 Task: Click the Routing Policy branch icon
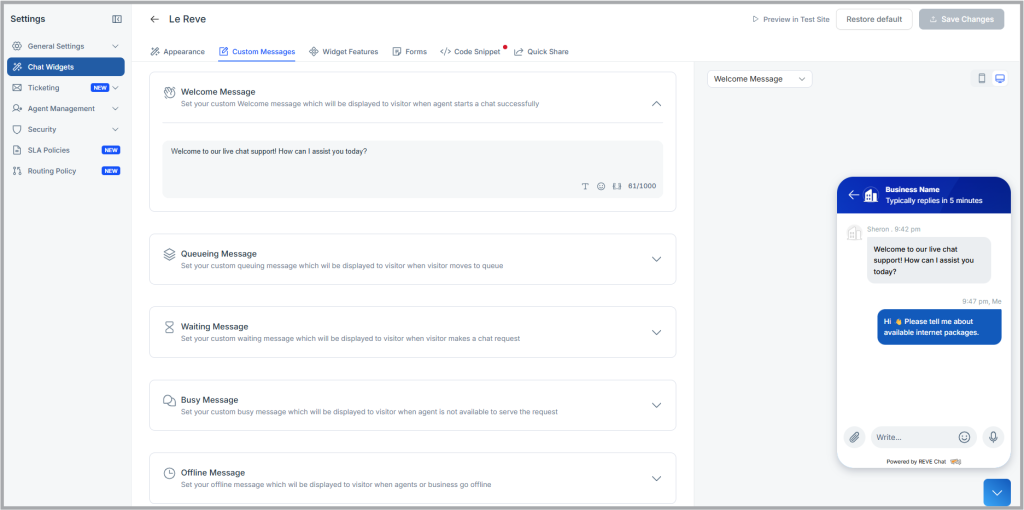coord(17,171)
